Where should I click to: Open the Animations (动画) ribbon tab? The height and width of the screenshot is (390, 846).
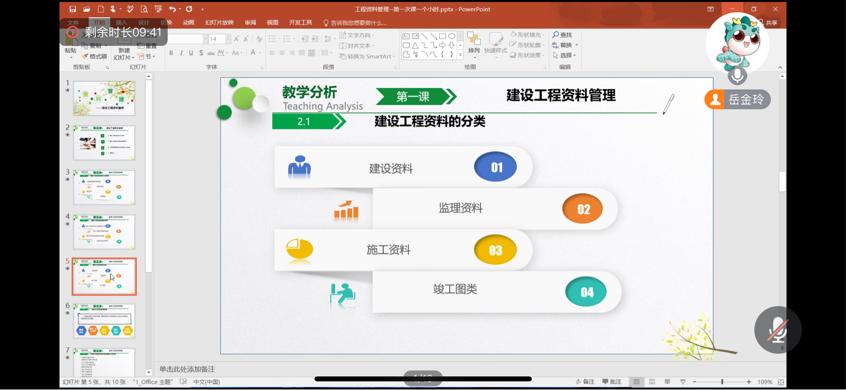point(188,23)
